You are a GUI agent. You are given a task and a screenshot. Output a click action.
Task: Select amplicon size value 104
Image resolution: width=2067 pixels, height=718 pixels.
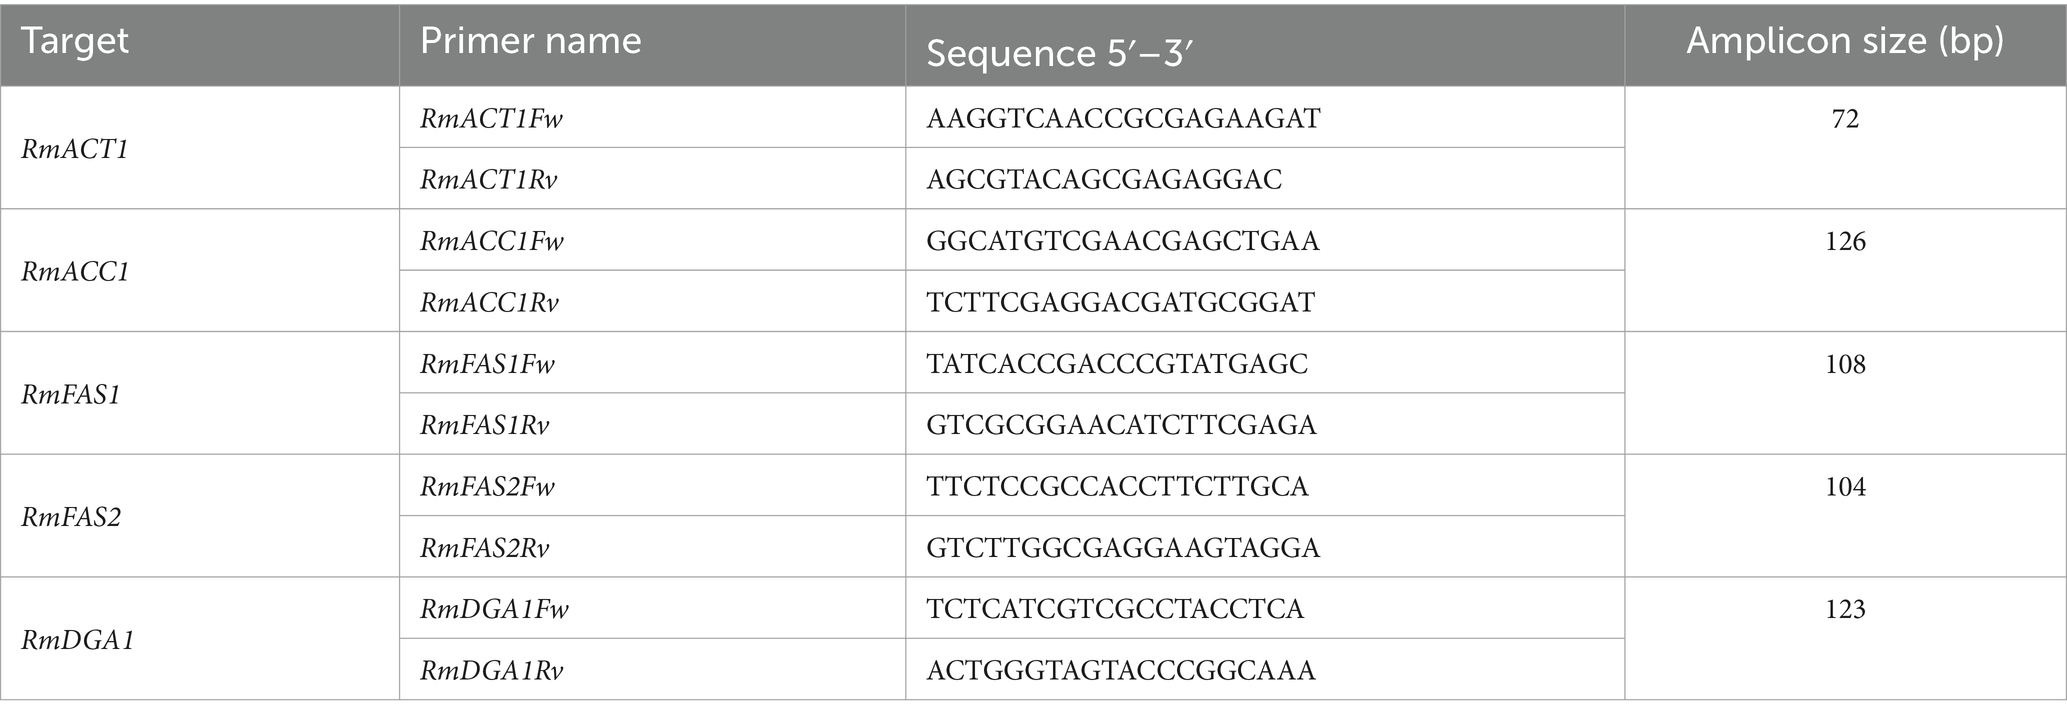pyautogui.click(x=1845, y=487)
